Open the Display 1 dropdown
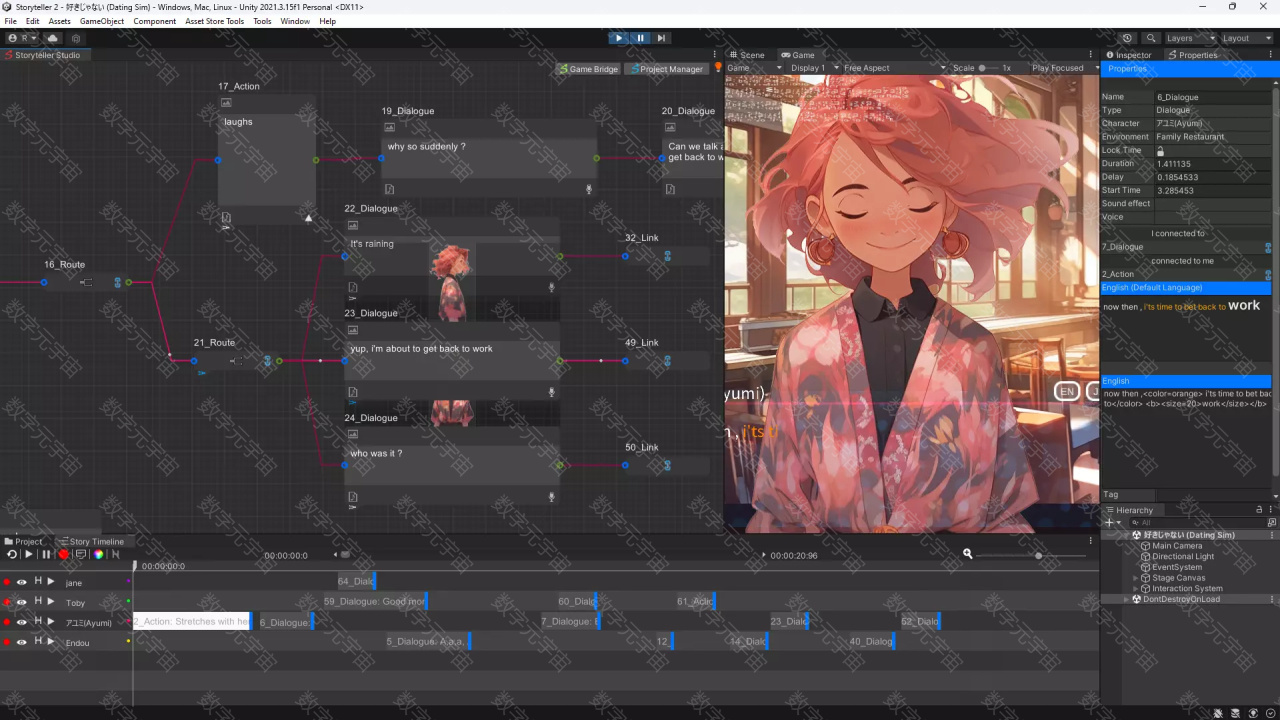The width and height of the screenshot is (1280, 720). pyautogui.click(x=813, y=68)
